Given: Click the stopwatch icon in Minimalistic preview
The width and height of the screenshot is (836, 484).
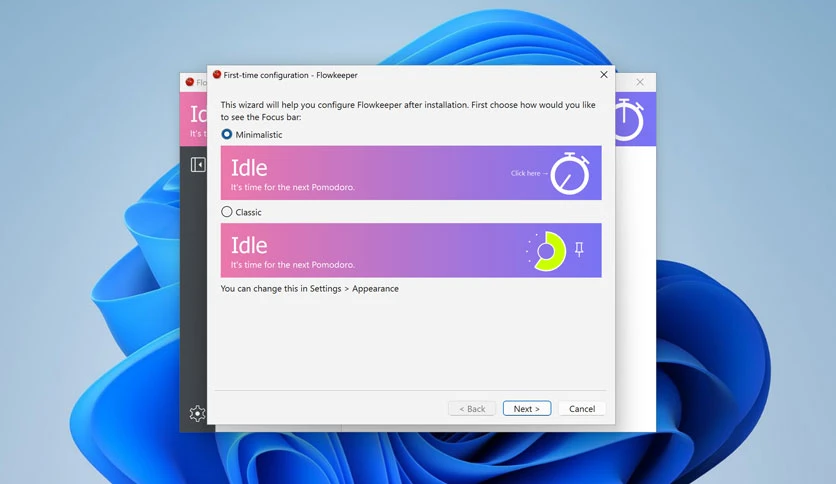Looking at the screenshot, I should [x=570, y=173].
